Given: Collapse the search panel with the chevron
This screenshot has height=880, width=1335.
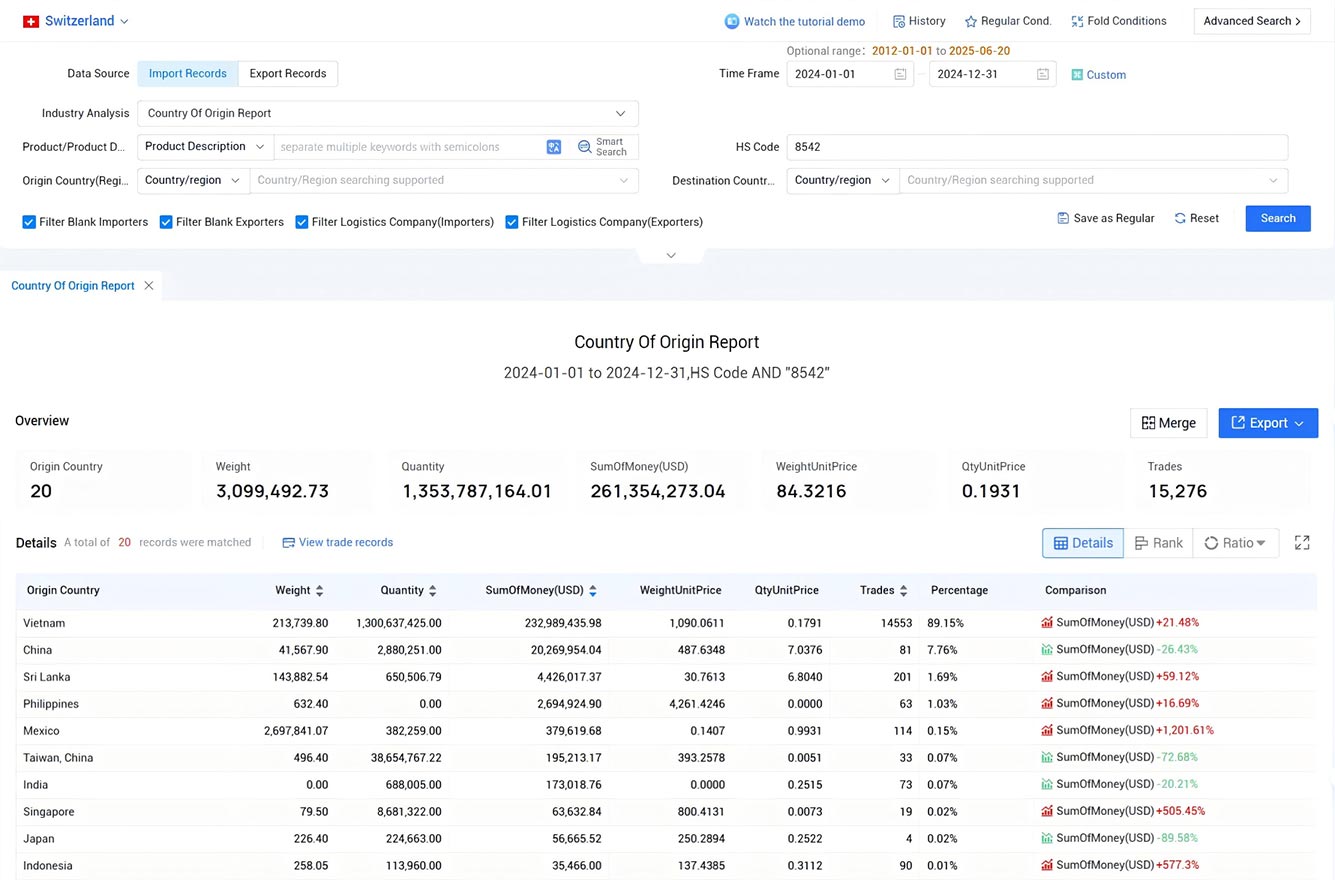Looking at the screenshot, I should (671, 256).
